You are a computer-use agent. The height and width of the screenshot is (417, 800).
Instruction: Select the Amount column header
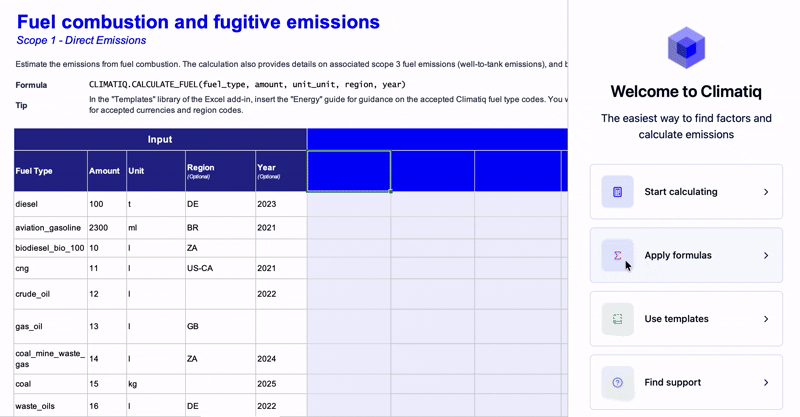107,171
